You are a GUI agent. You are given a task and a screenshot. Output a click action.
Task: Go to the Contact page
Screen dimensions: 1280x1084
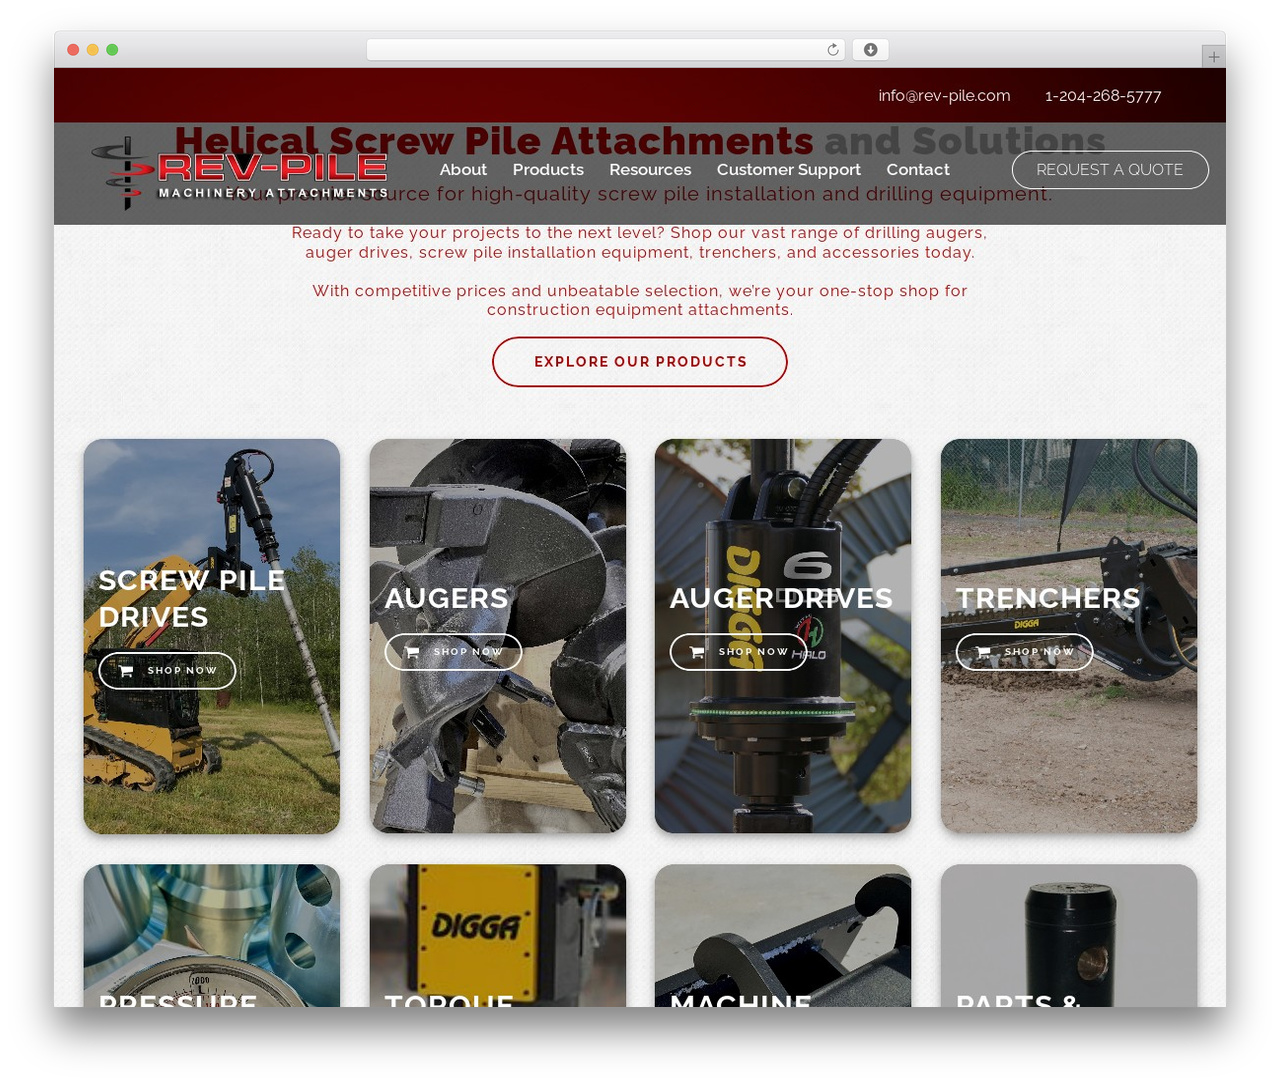tap(918, 170)
